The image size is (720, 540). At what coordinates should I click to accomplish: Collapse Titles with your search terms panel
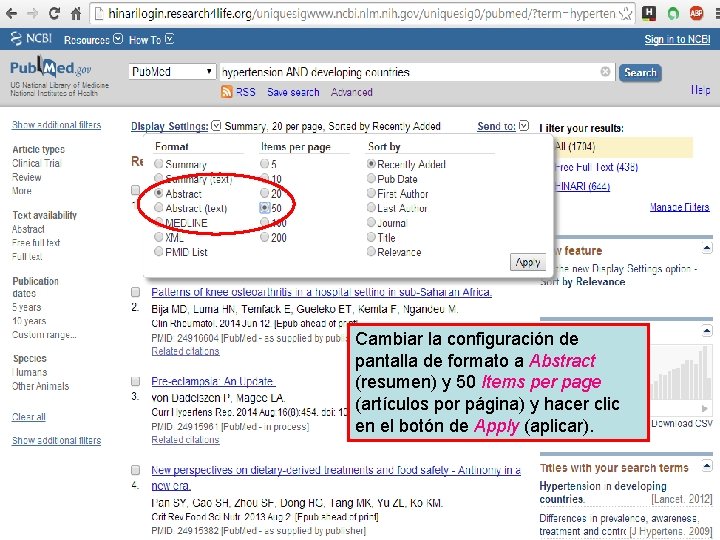point(707,467)
